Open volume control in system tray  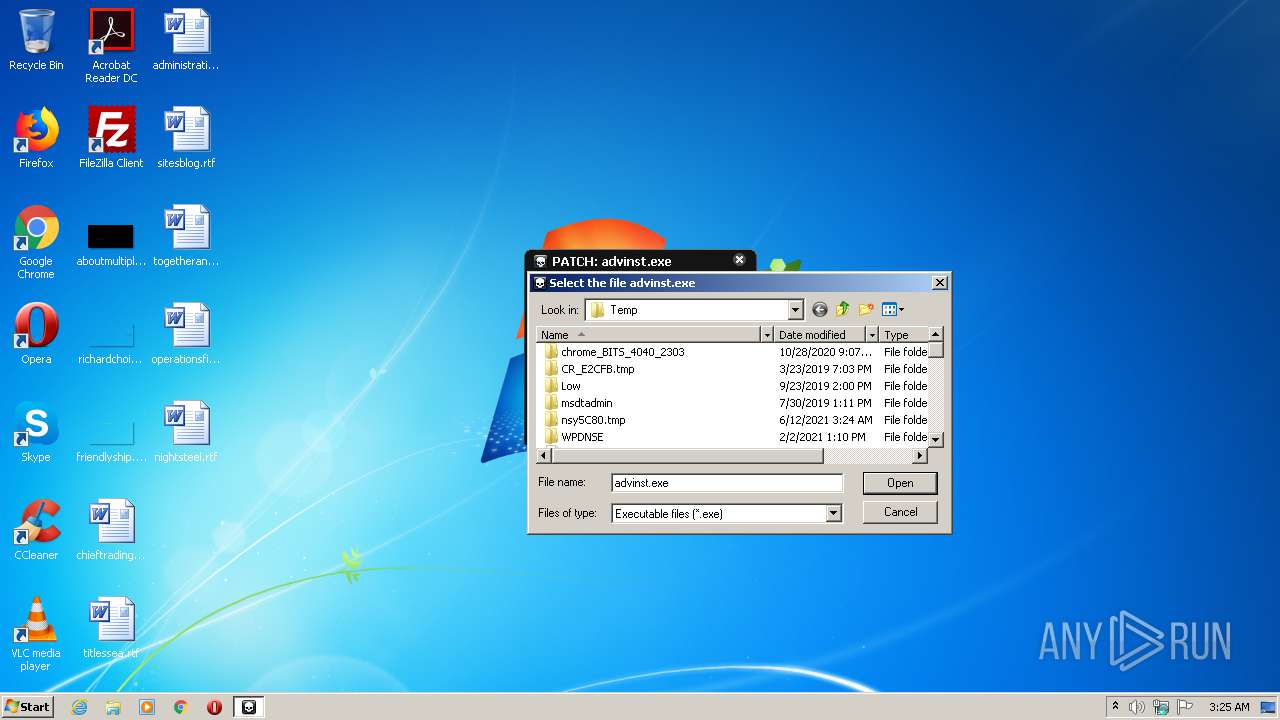pyautogui.click(x=1137, y=707)
